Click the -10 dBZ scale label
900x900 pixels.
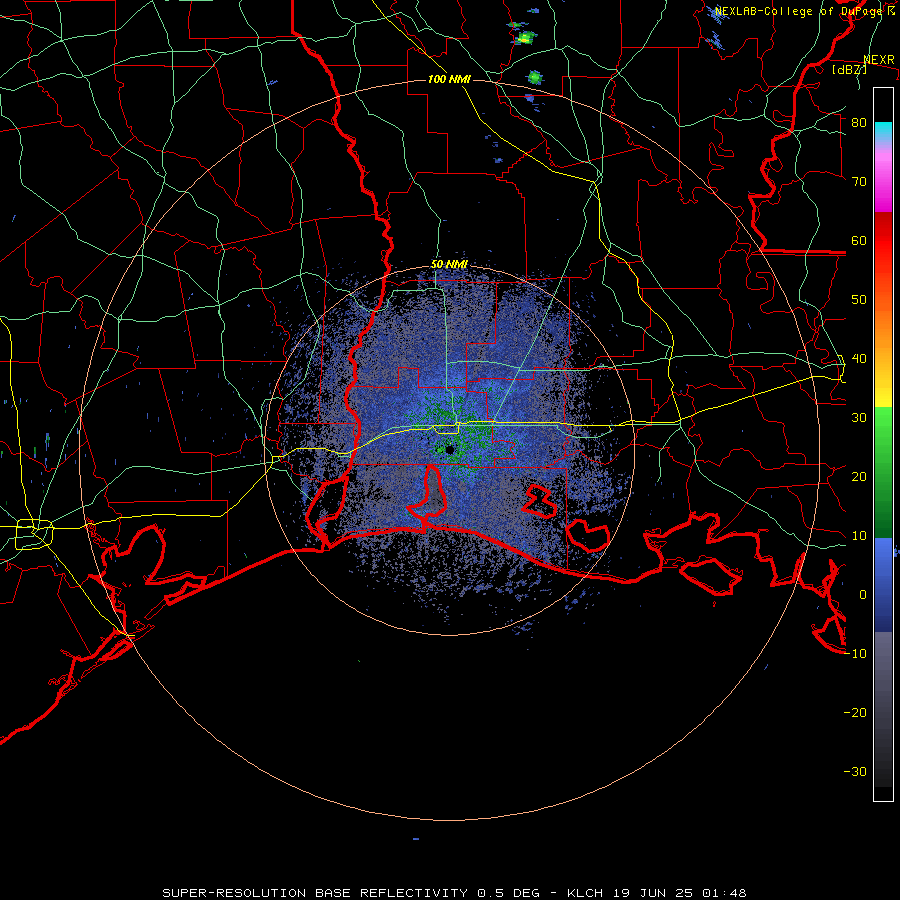(x=855, y=654)
